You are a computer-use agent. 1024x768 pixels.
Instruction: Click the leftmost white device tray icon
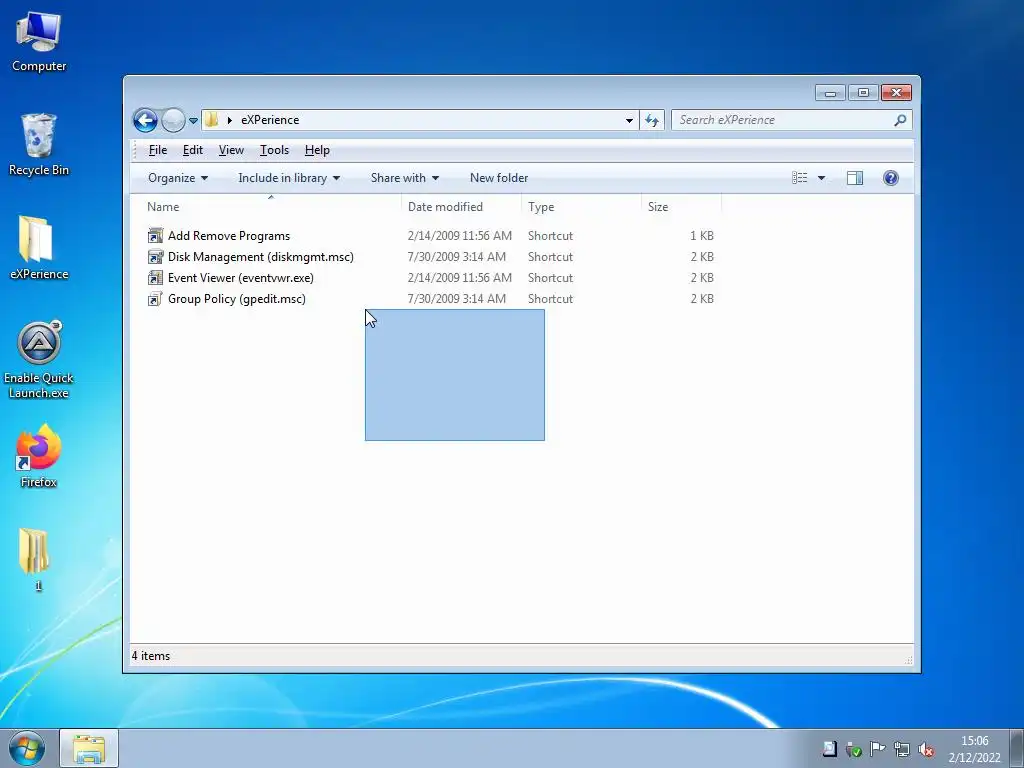(x=829, y=749)
